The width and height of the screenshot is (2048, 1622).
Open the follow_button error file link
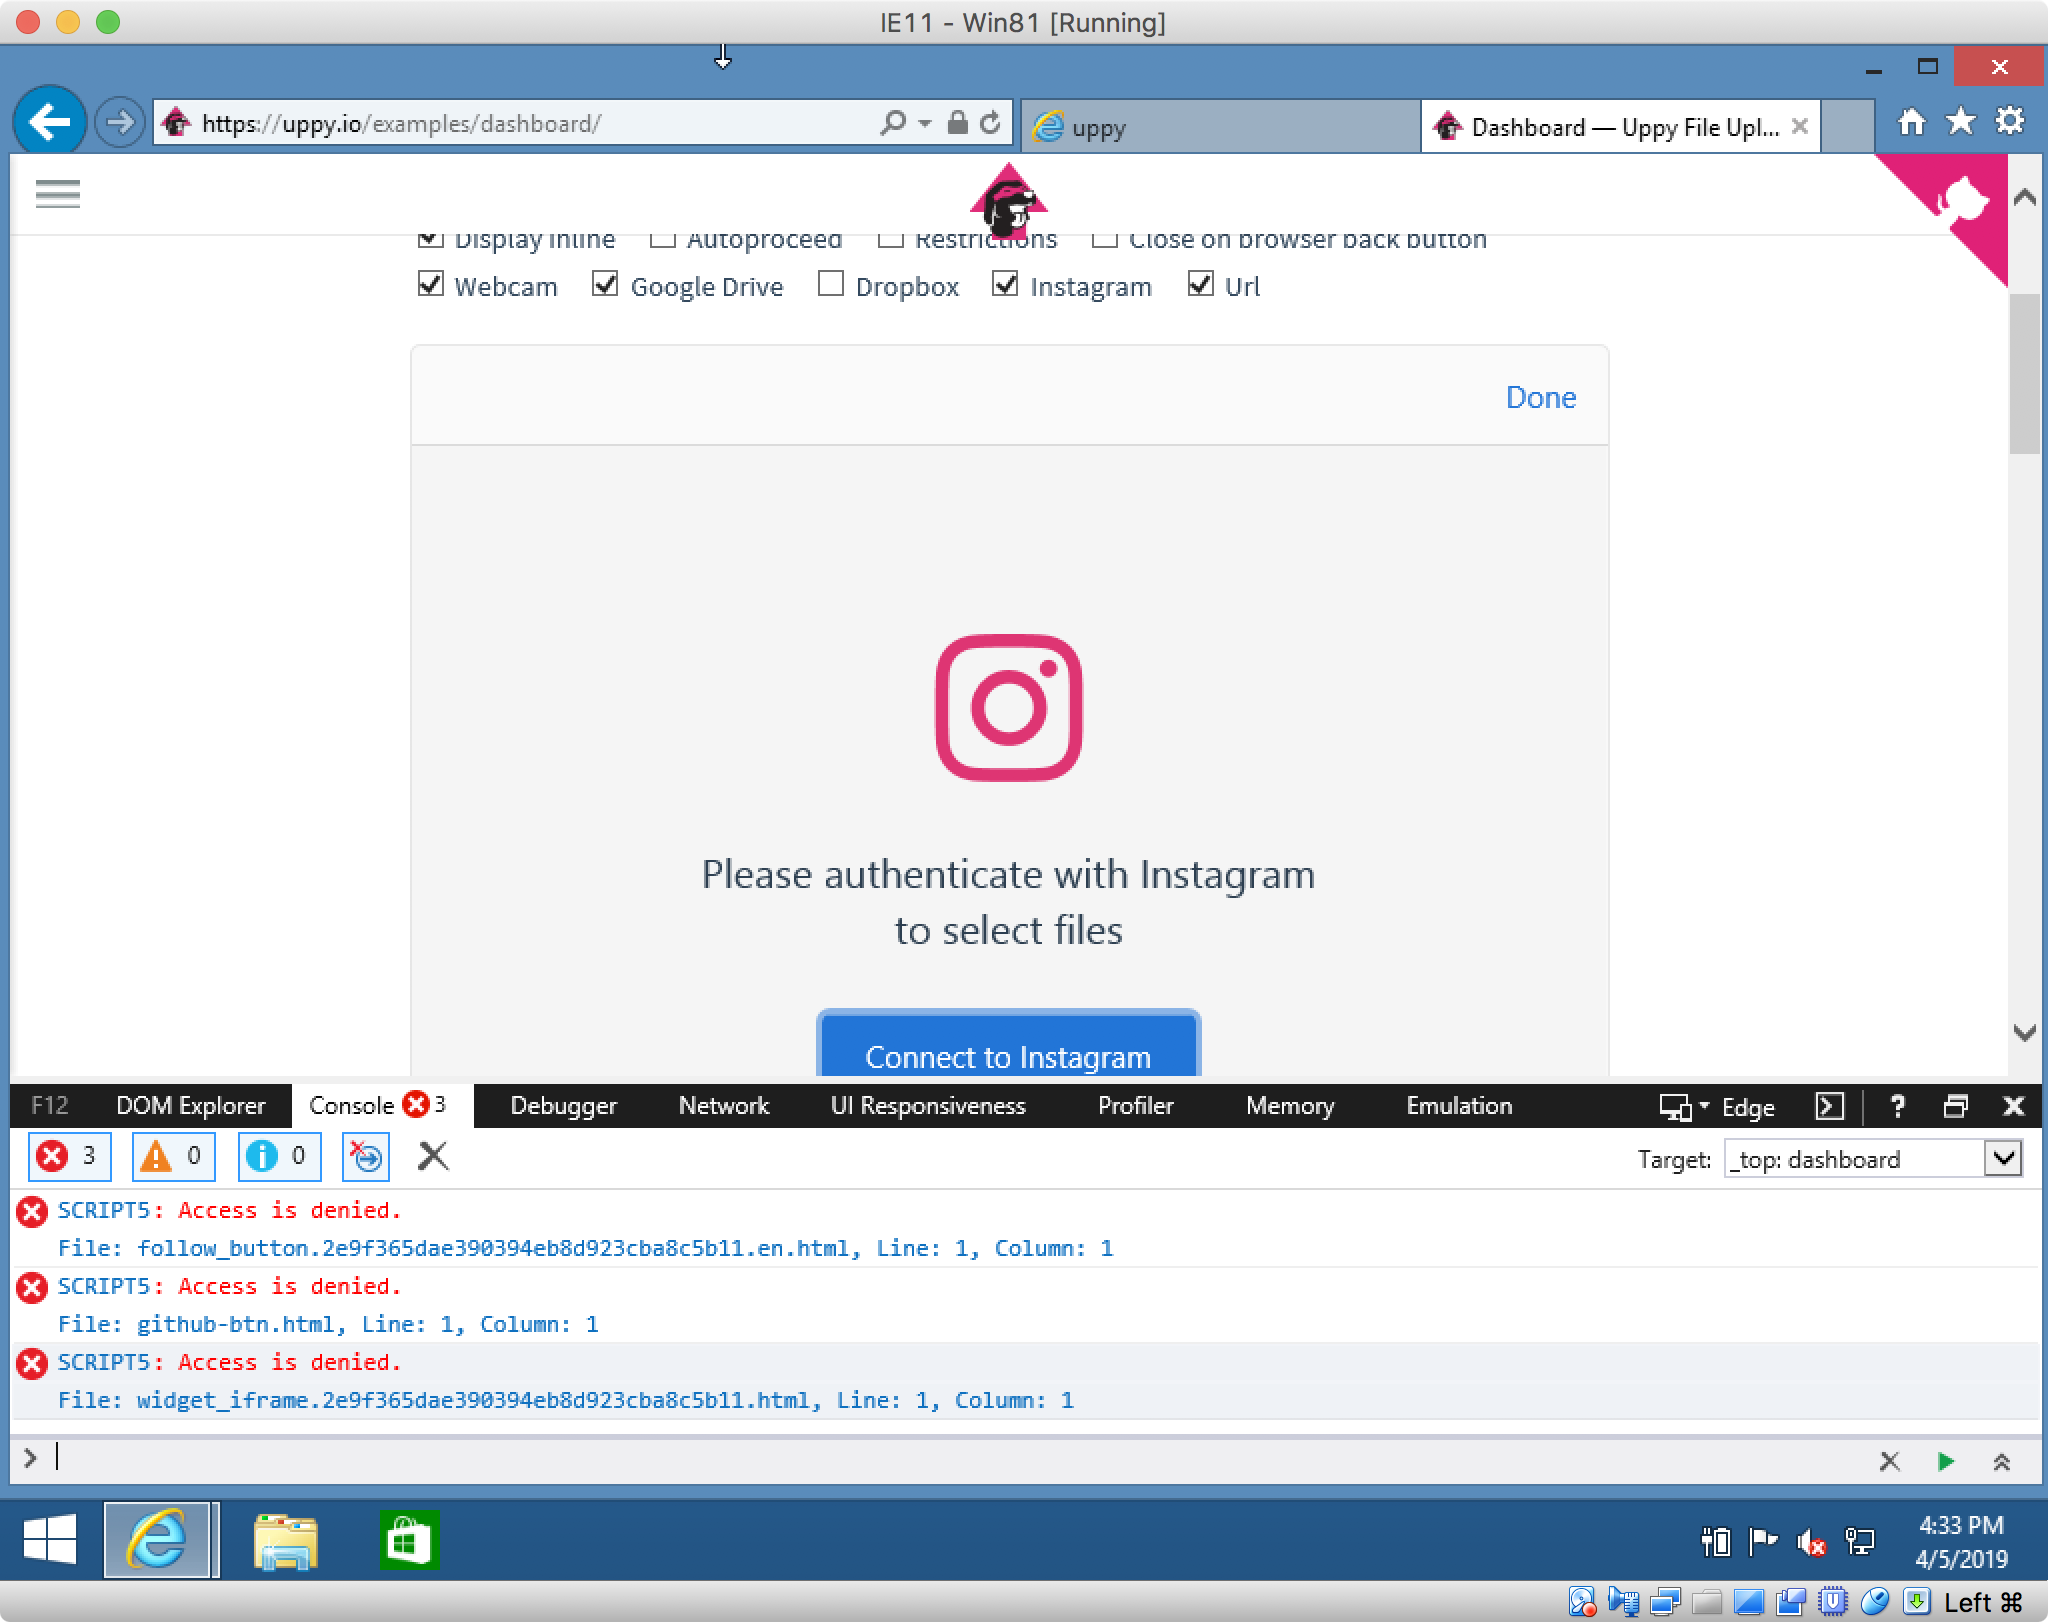point(493,1248)
